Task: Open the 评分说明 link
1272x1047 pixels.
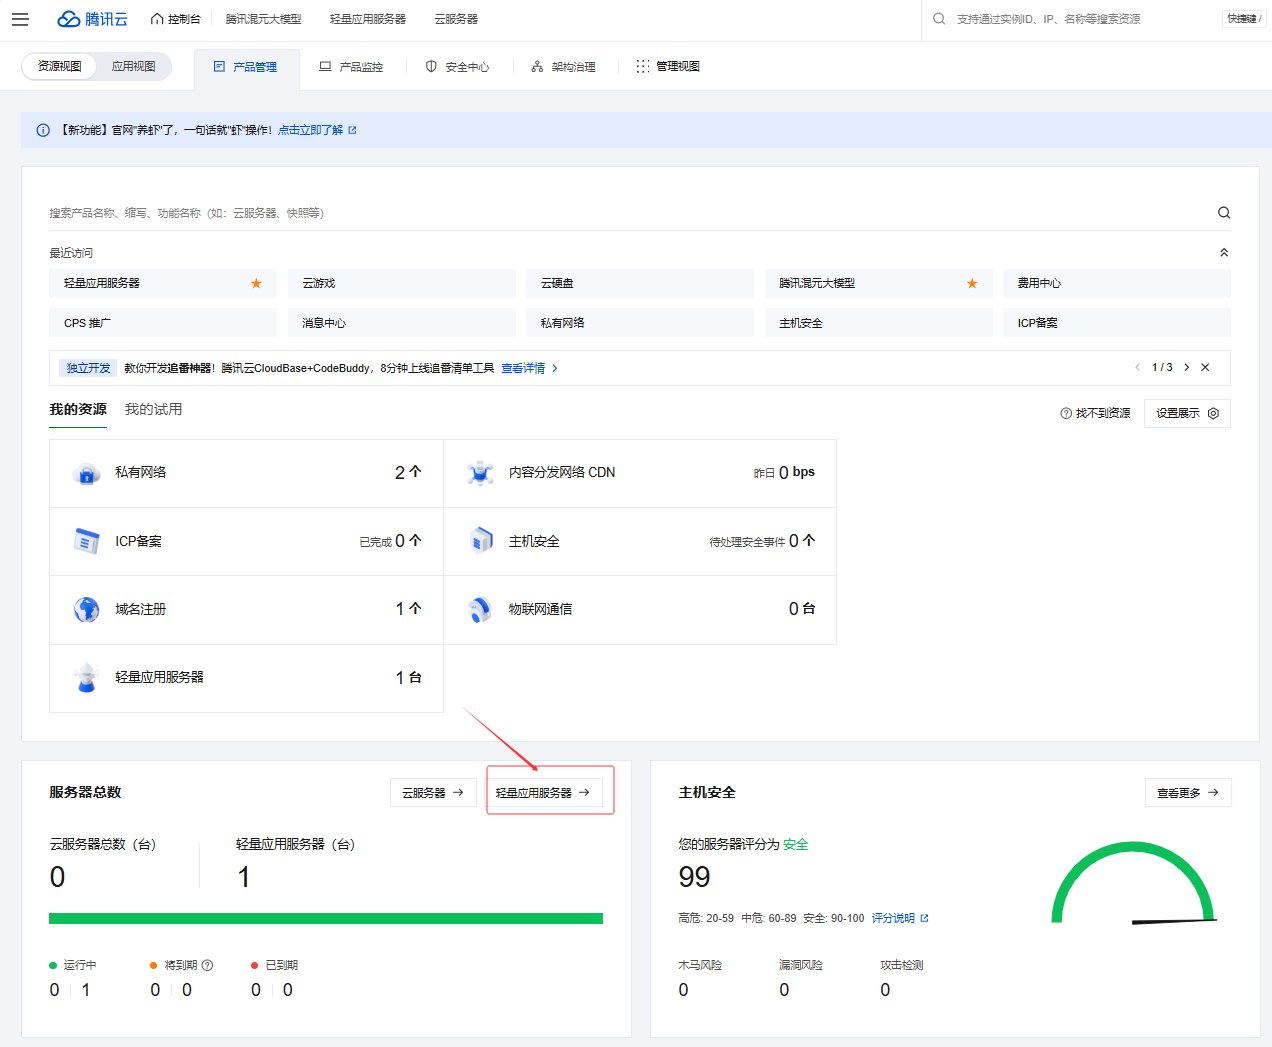Action: 900,918
